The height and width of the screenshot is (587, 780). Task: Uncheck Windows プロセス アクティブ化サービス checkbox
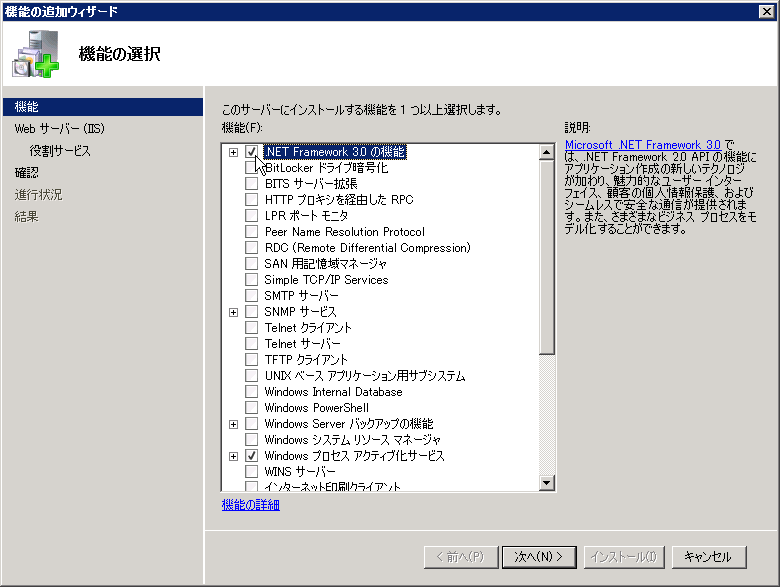pos(252,455)
